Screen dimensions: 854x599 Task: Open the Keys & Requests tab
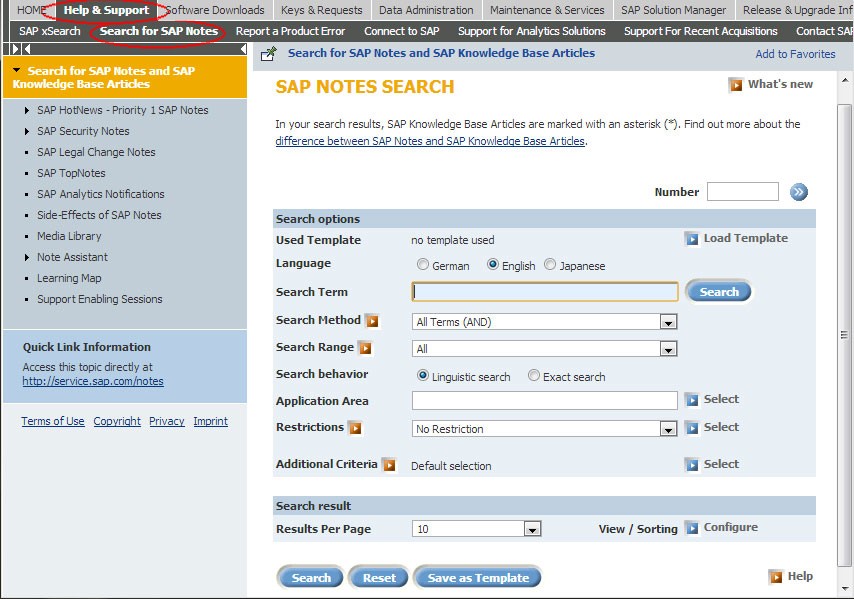(321, 10)
